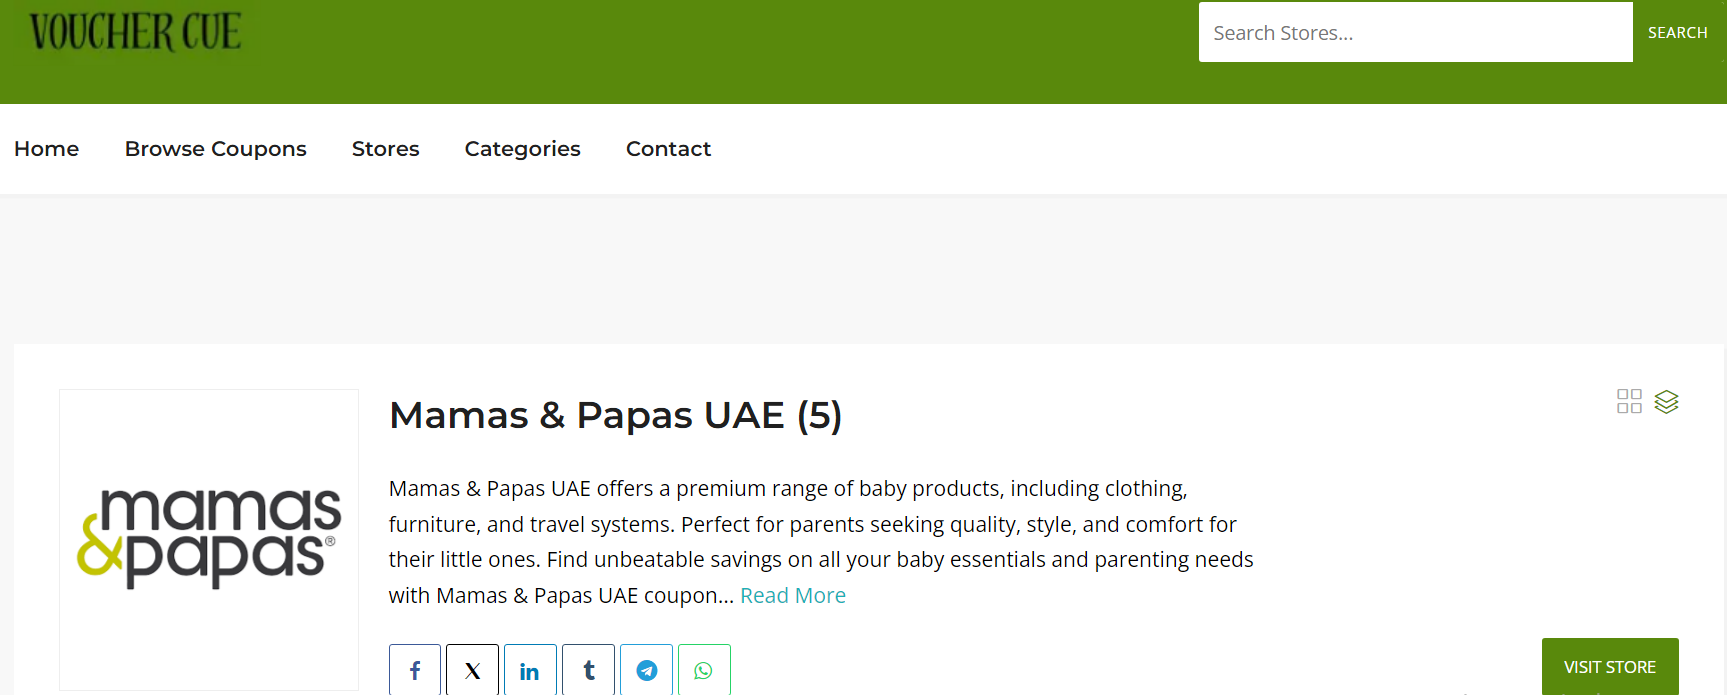This screenshot has height=695, width=1727.
Task: Open the Voucher Cue site logo
Action: [x=137, y=32]
